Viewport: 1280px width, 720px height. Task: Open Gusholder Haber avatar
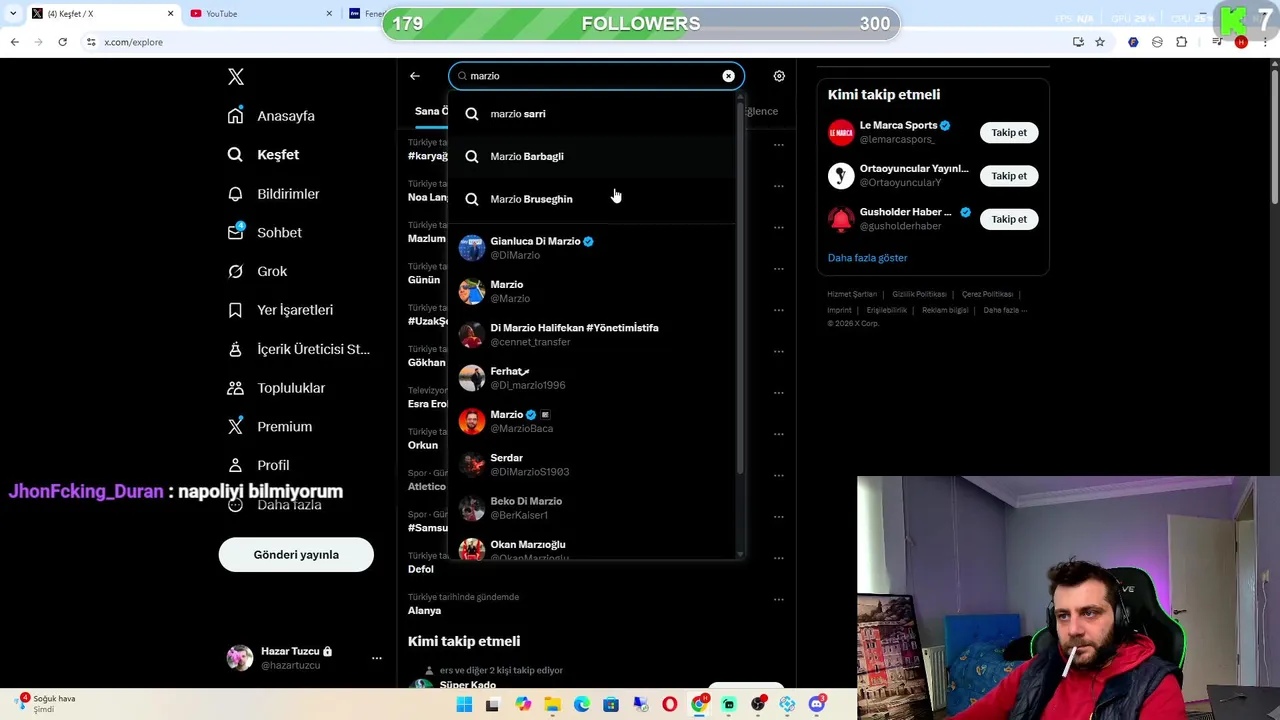(841, 219)
